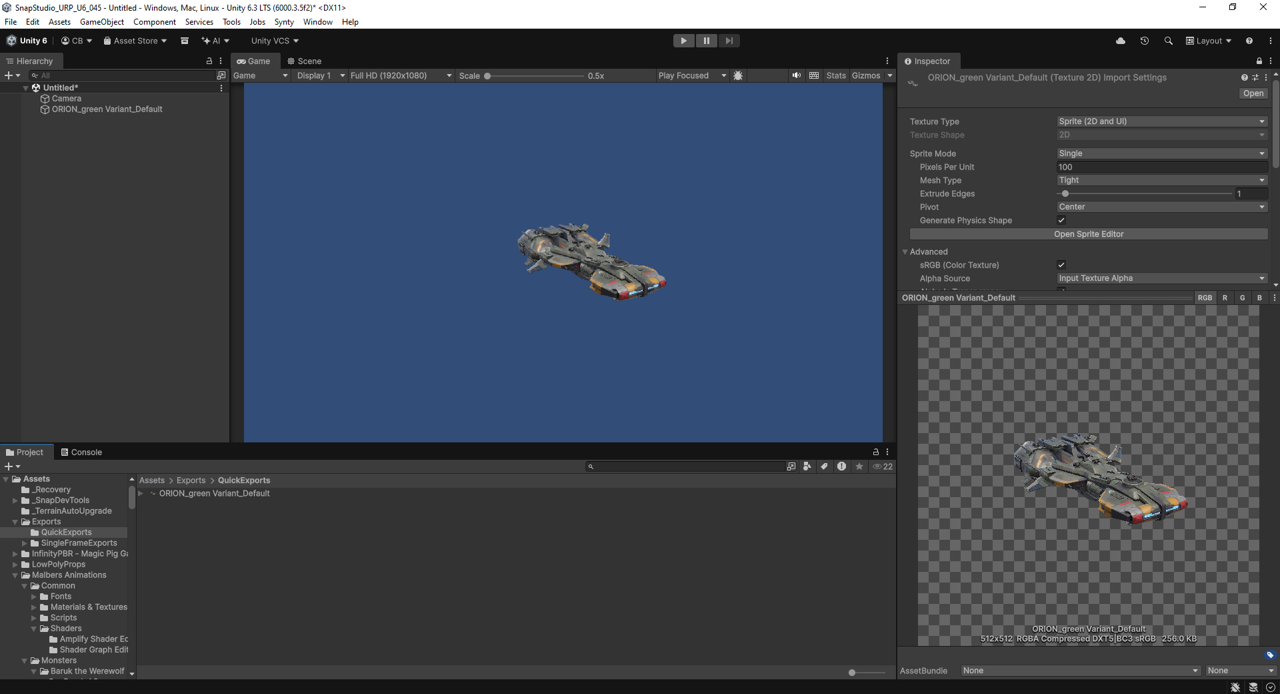Show only B channel in preview

1259,298
